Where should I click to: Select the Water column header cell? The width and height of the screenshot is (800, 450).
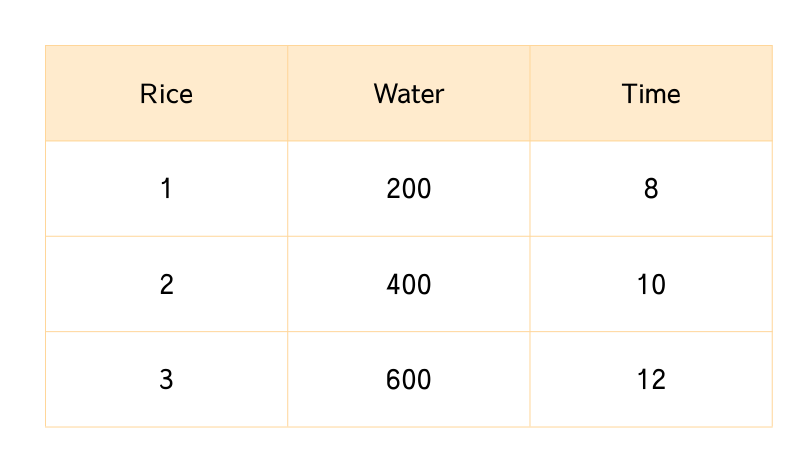[x=408, y=94]
